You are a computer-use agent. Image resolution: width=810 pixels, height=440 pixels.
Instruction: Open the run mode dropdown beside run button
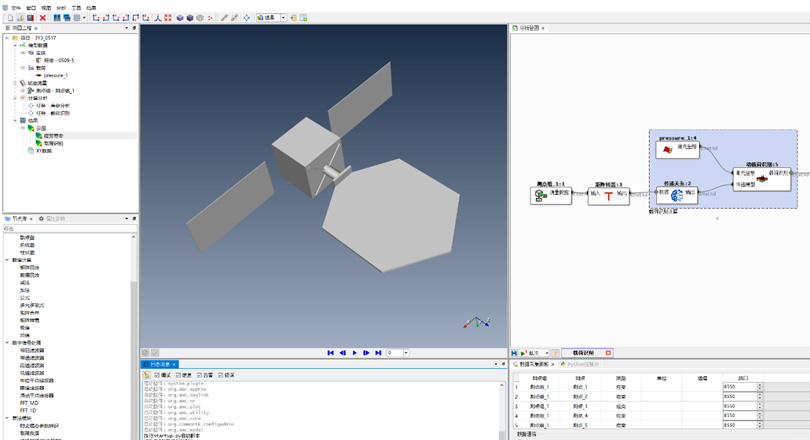click(x=547, y=353)
